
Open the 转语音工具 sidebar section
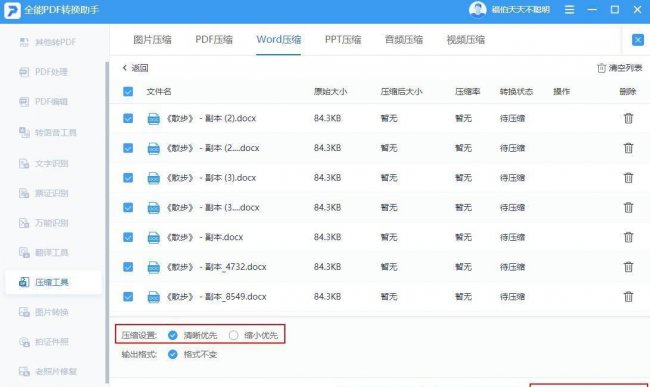tap(48, 132)
